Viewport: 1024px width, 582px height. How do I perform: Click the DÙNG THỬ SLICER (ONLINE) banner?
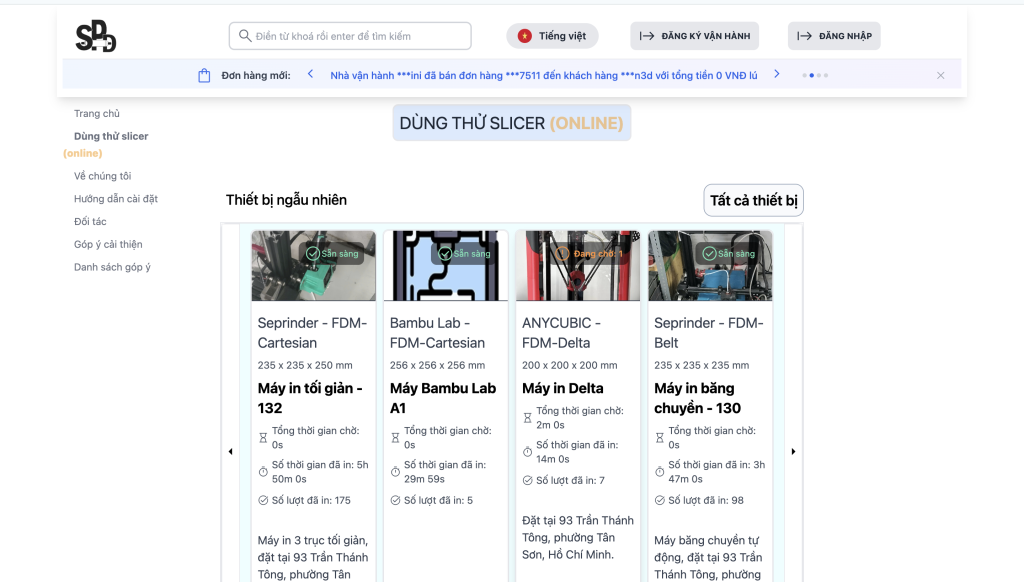point(511,123)
